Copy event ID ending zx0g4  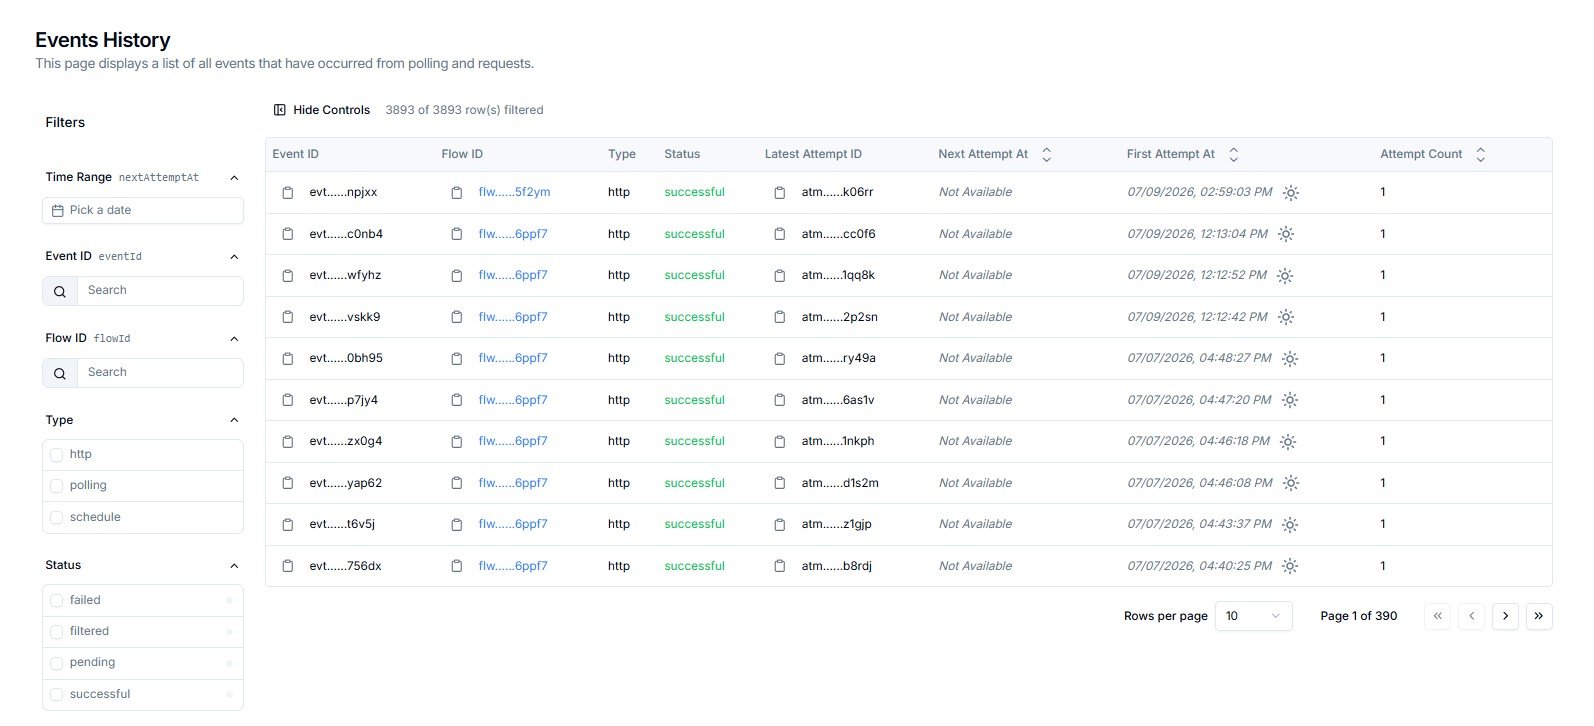pos(288,441)
